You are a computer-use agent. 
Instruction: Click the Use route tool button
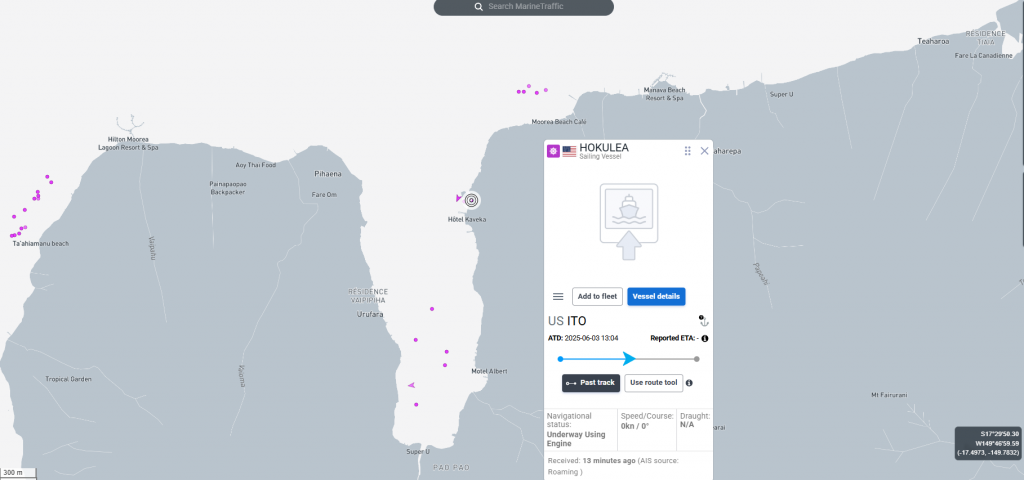click(652, 383)
